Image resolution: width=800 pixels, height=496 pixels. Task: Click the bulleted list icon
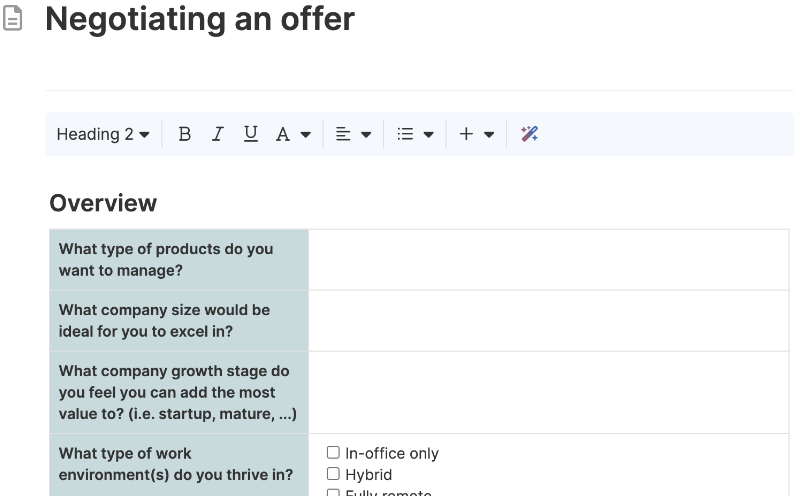pyautogui.click(x=405, y=134)
